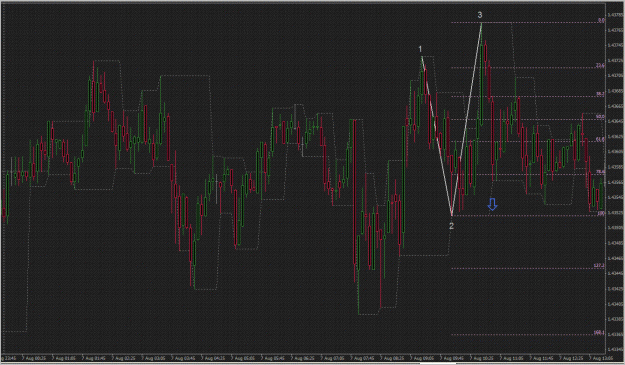The image size is (625, 365).
Task: Click the 7 Aug 00:25 time label
Action: point(35,359)
